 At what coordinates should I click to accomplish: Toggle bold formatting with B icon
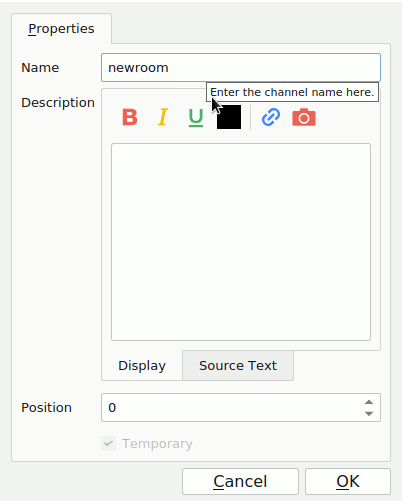130,117
